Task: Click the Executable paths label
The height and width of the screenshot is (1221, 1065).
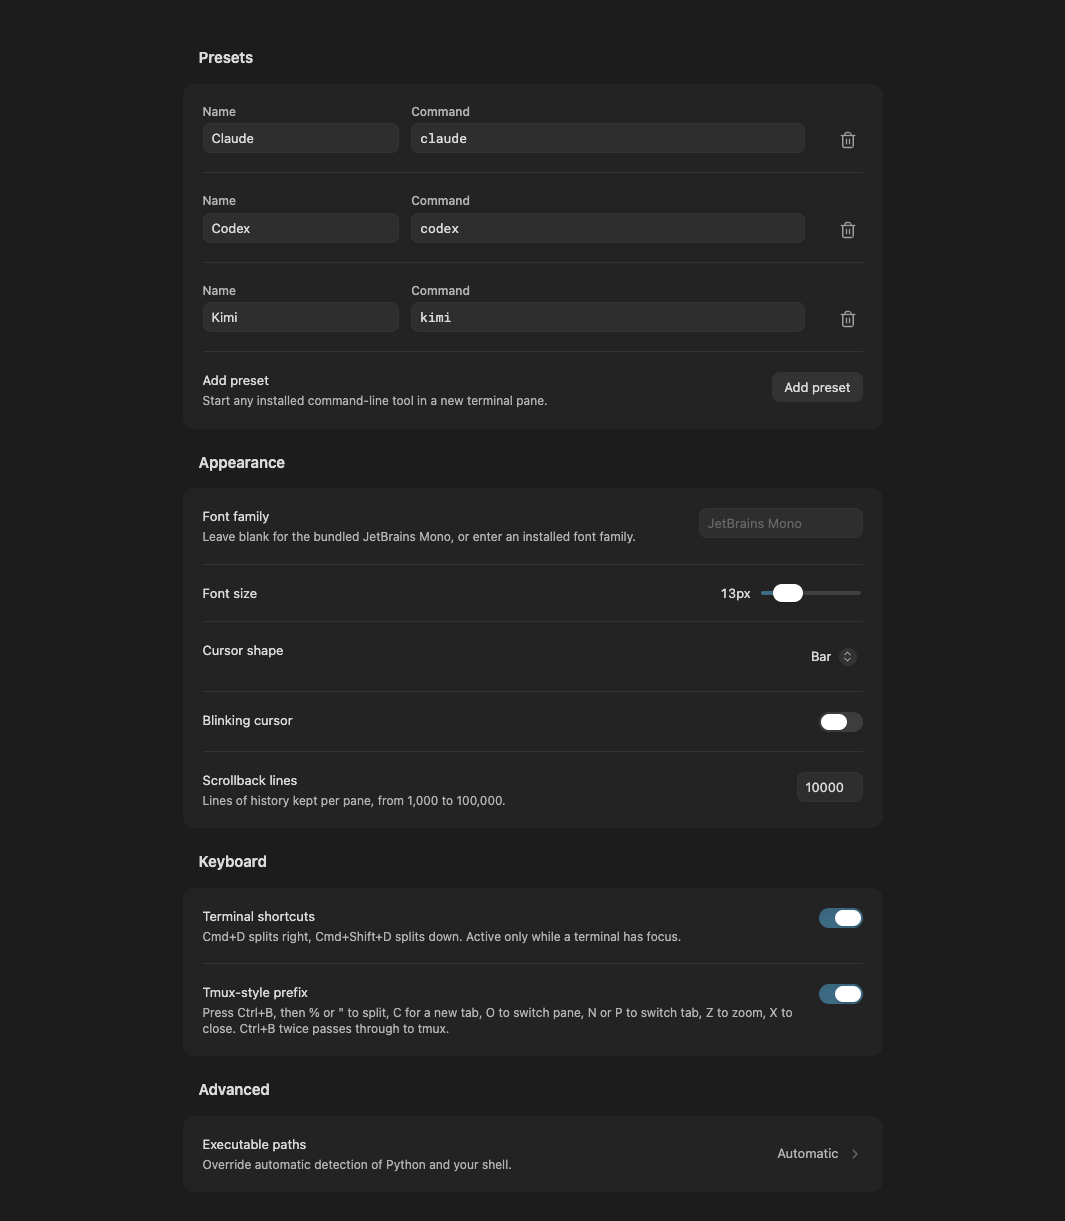Action: pyautogui.click(x=255, y=1145)
